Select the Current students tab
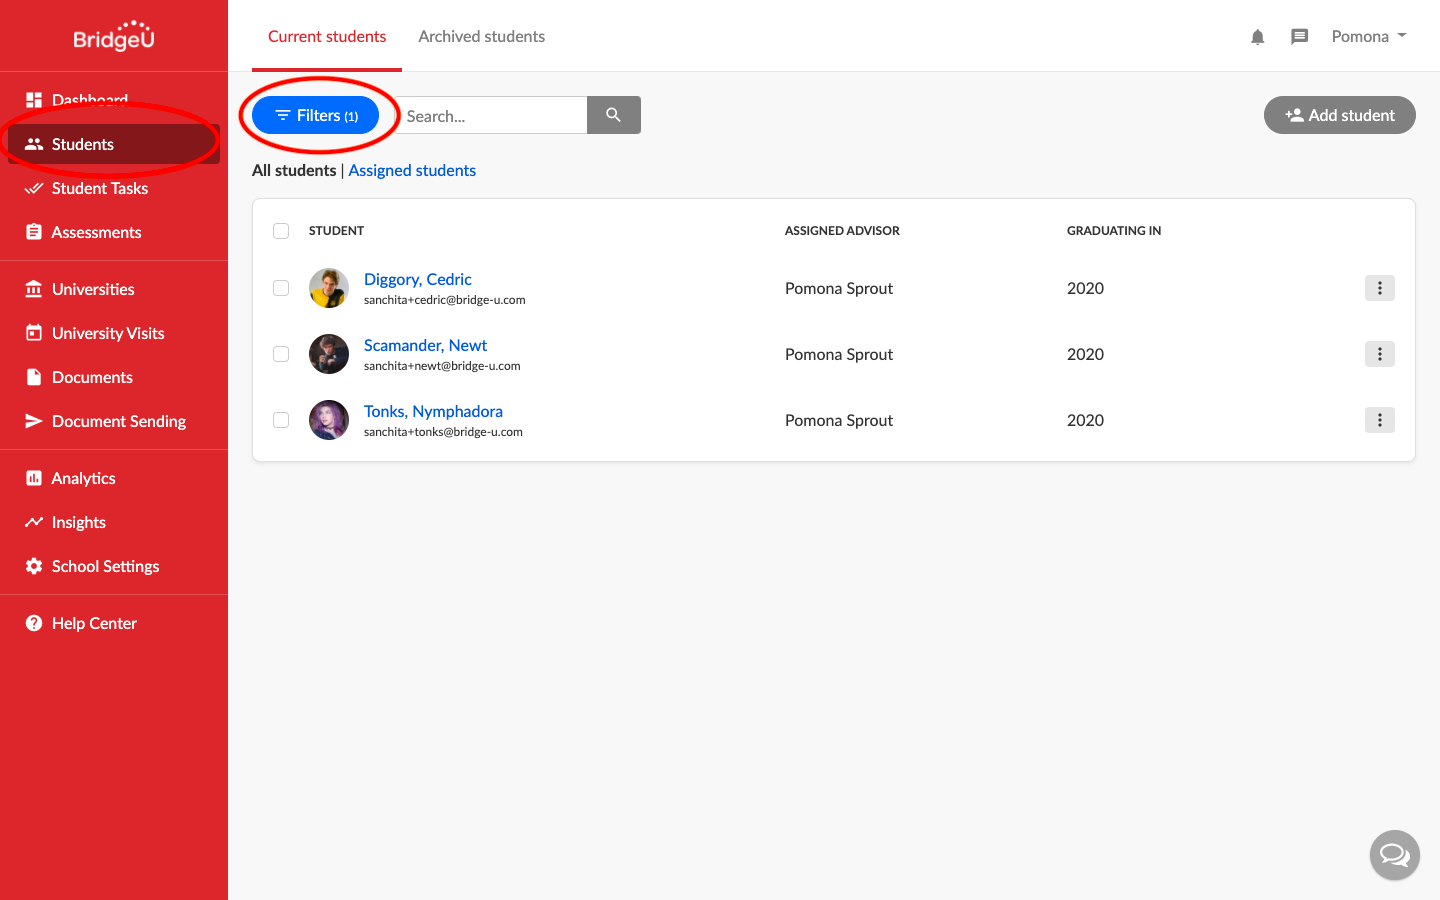Image resolution: width=1440 pixels, height=900 pixels. (327, 36)
